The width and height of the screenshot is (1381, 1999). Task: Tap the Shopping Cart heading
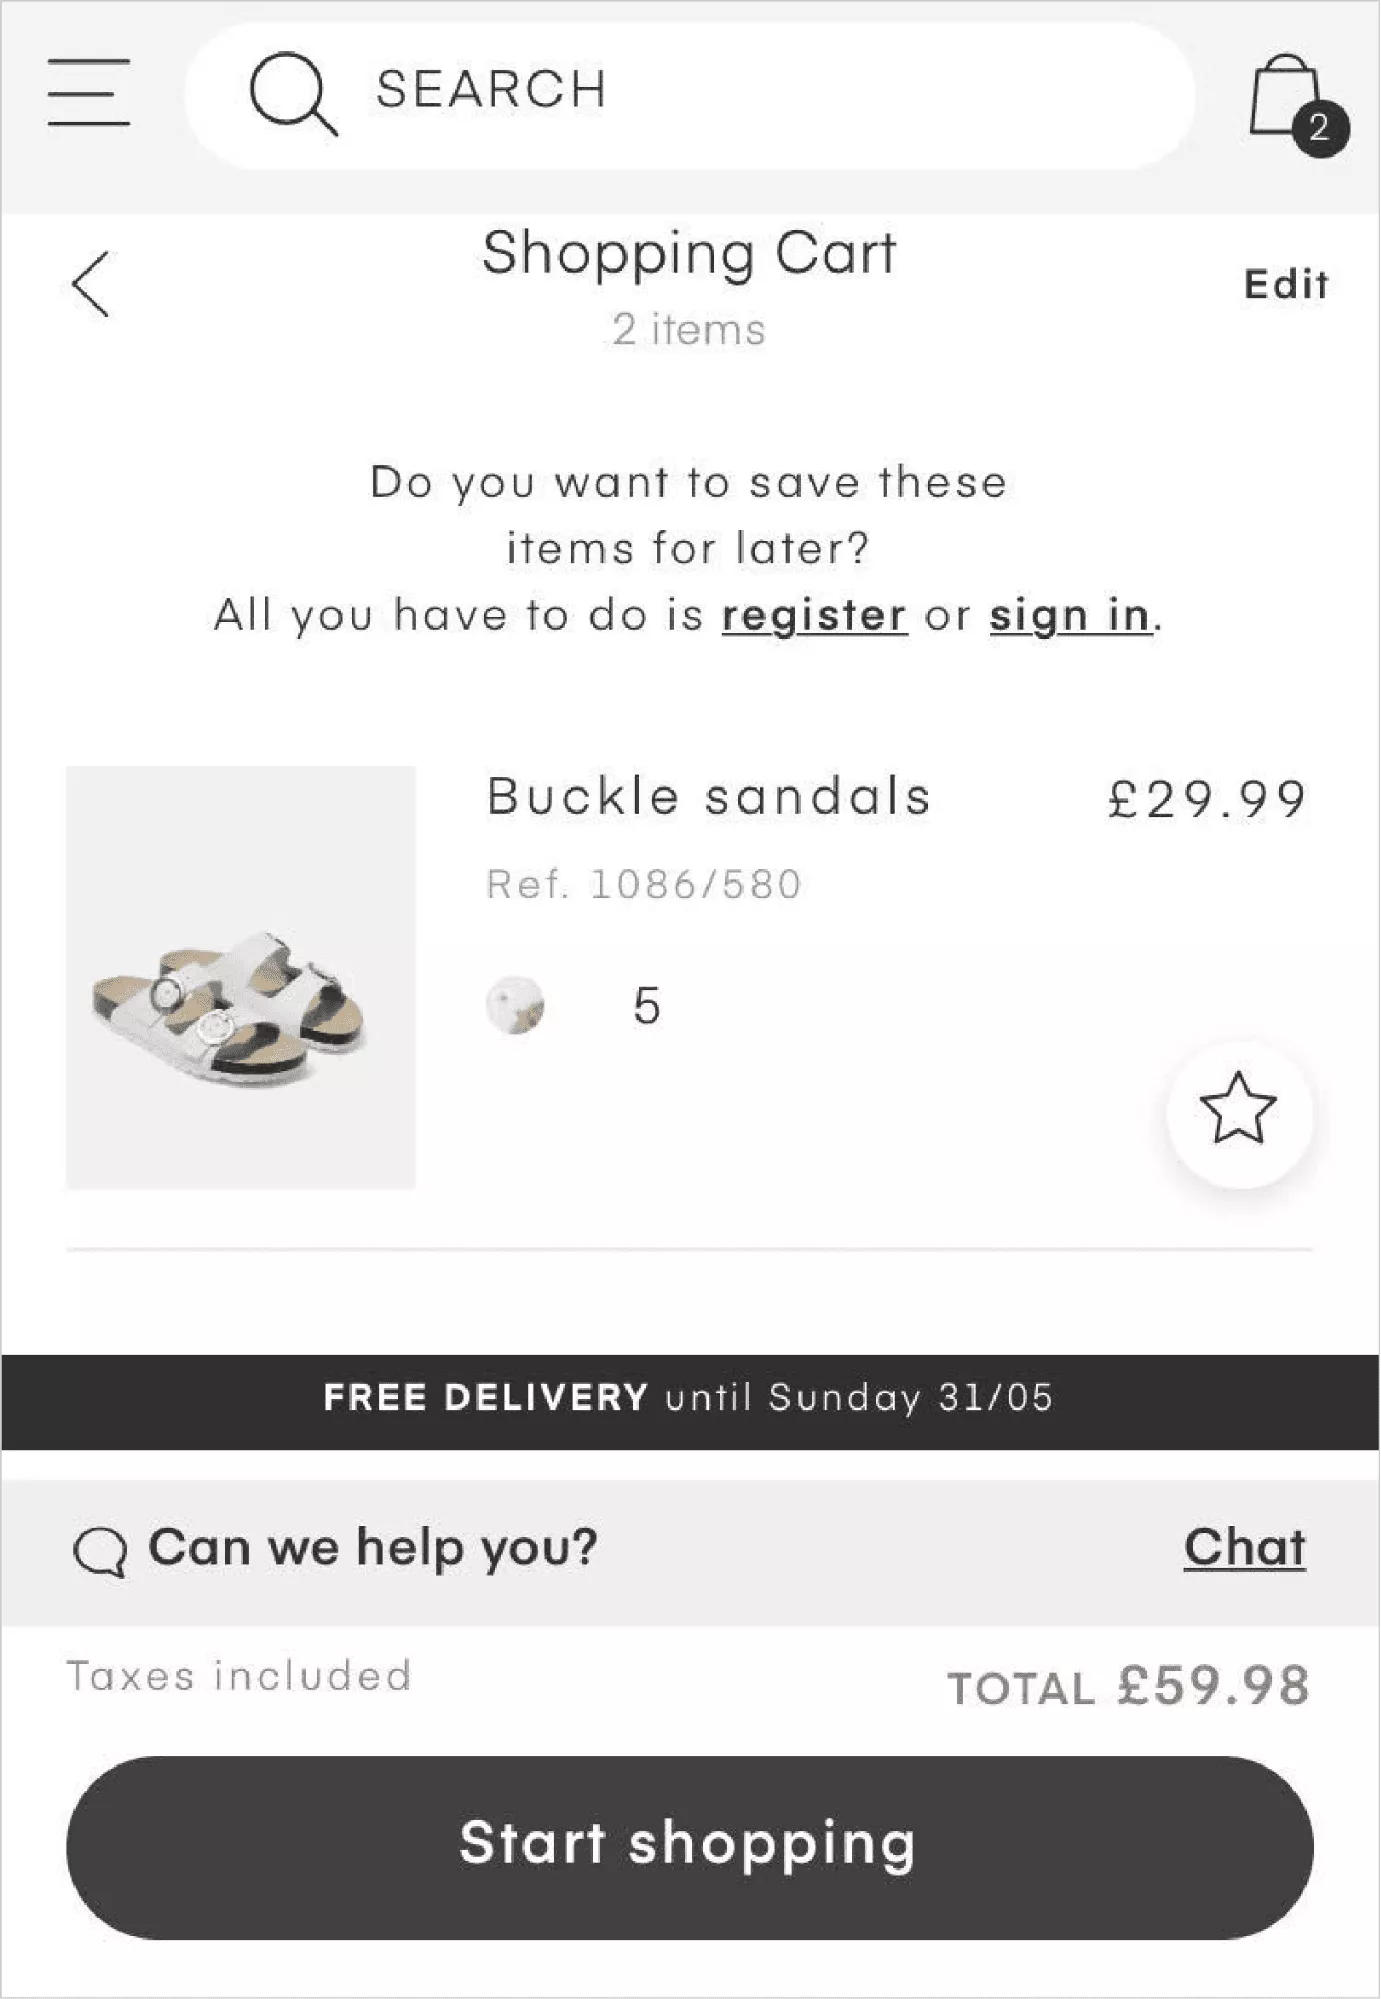[x=689, y=253]
